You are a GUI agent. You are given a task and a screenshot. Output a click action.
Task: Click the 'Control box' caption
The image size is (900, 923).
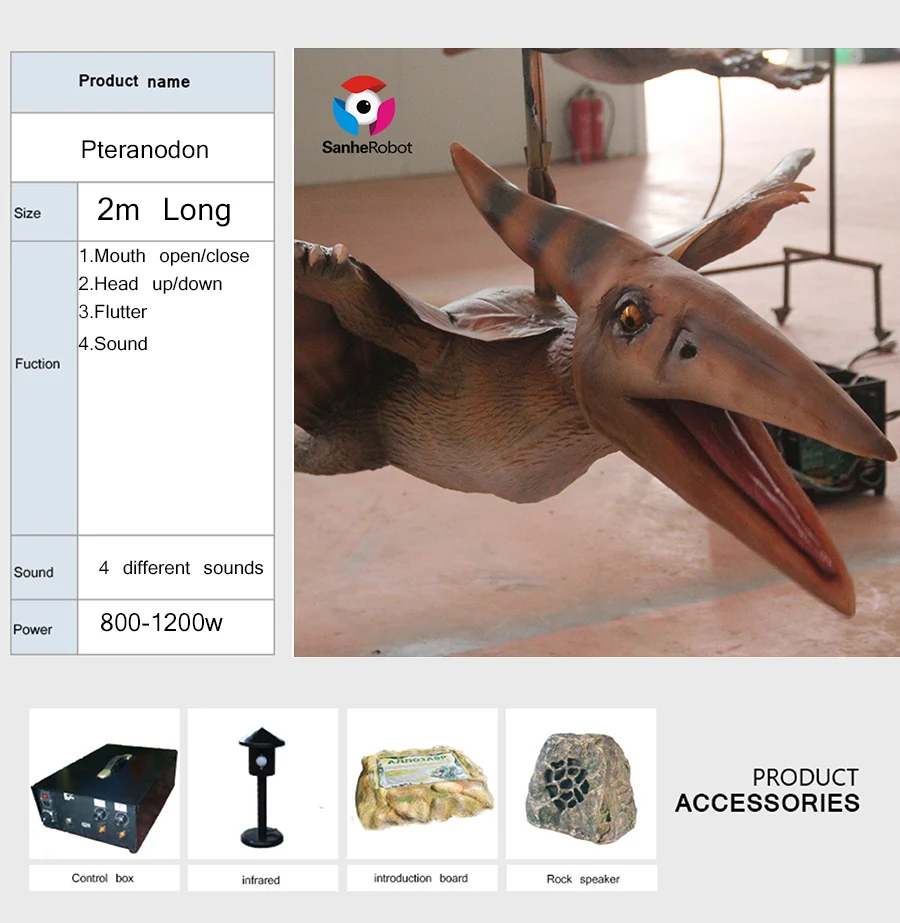tap(103, 878)
